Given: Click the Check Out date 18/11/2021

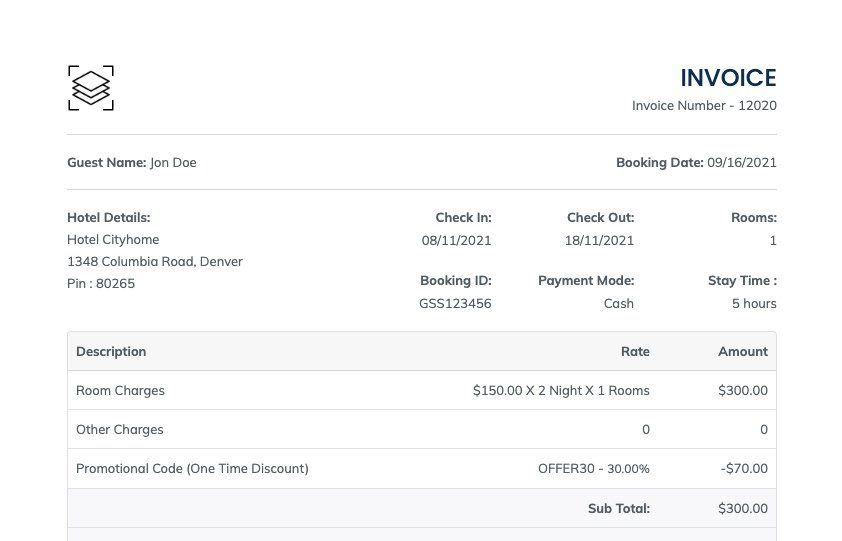Looking at the screenshot, I should 600,240.
